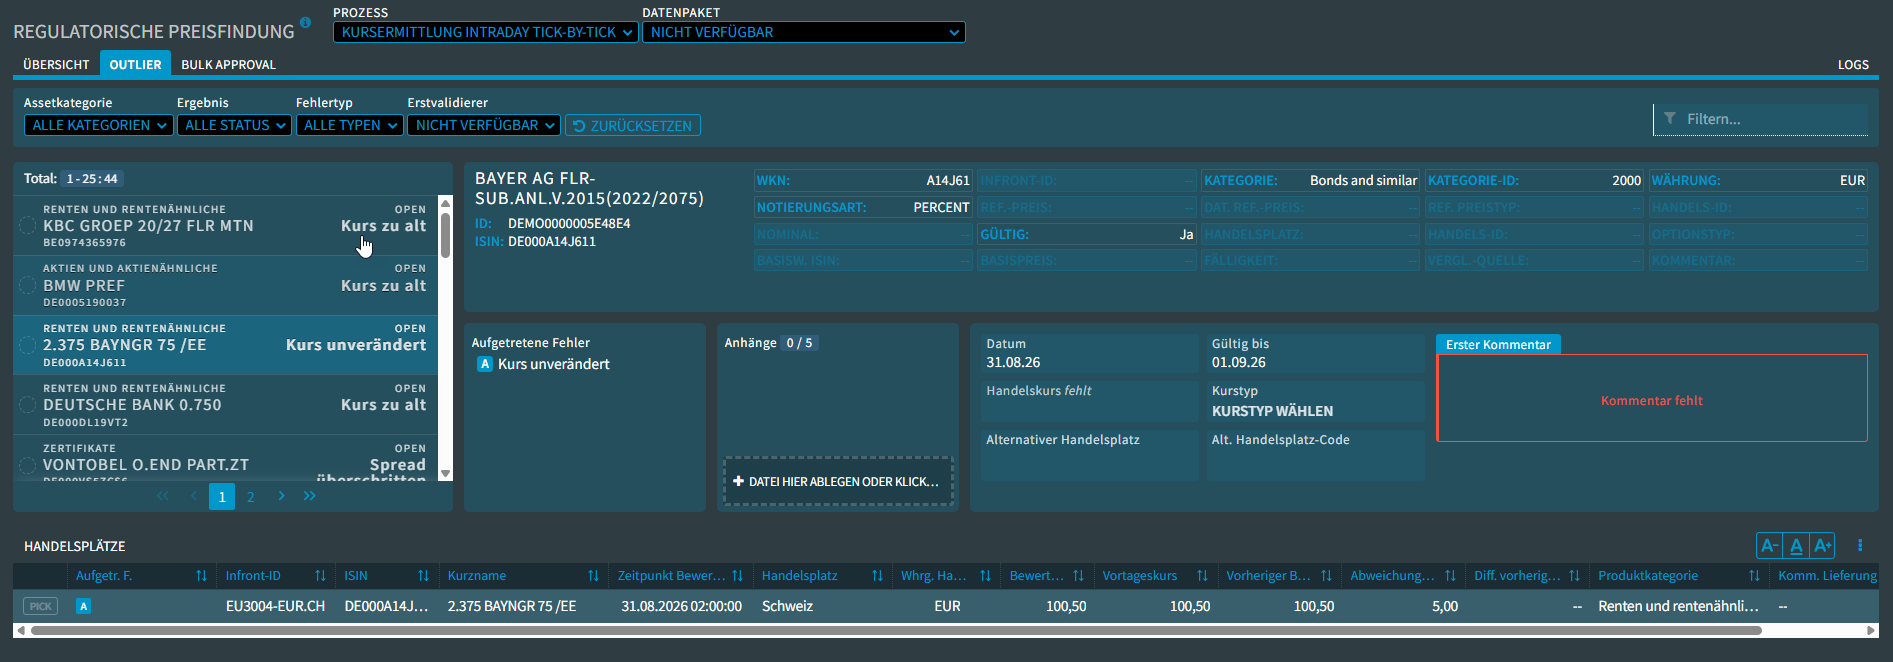Image resolution: width=1893 pixels, height=662 pixels.
Task: Switch to the Übersicht tab
Action: tap(56, 64)
